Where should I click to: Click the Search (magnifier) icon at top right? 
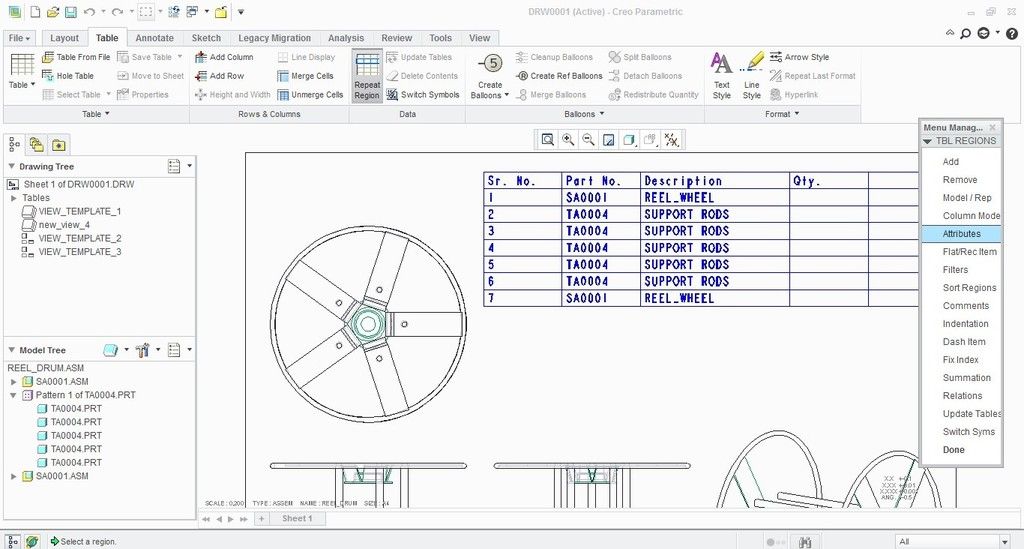965,33
